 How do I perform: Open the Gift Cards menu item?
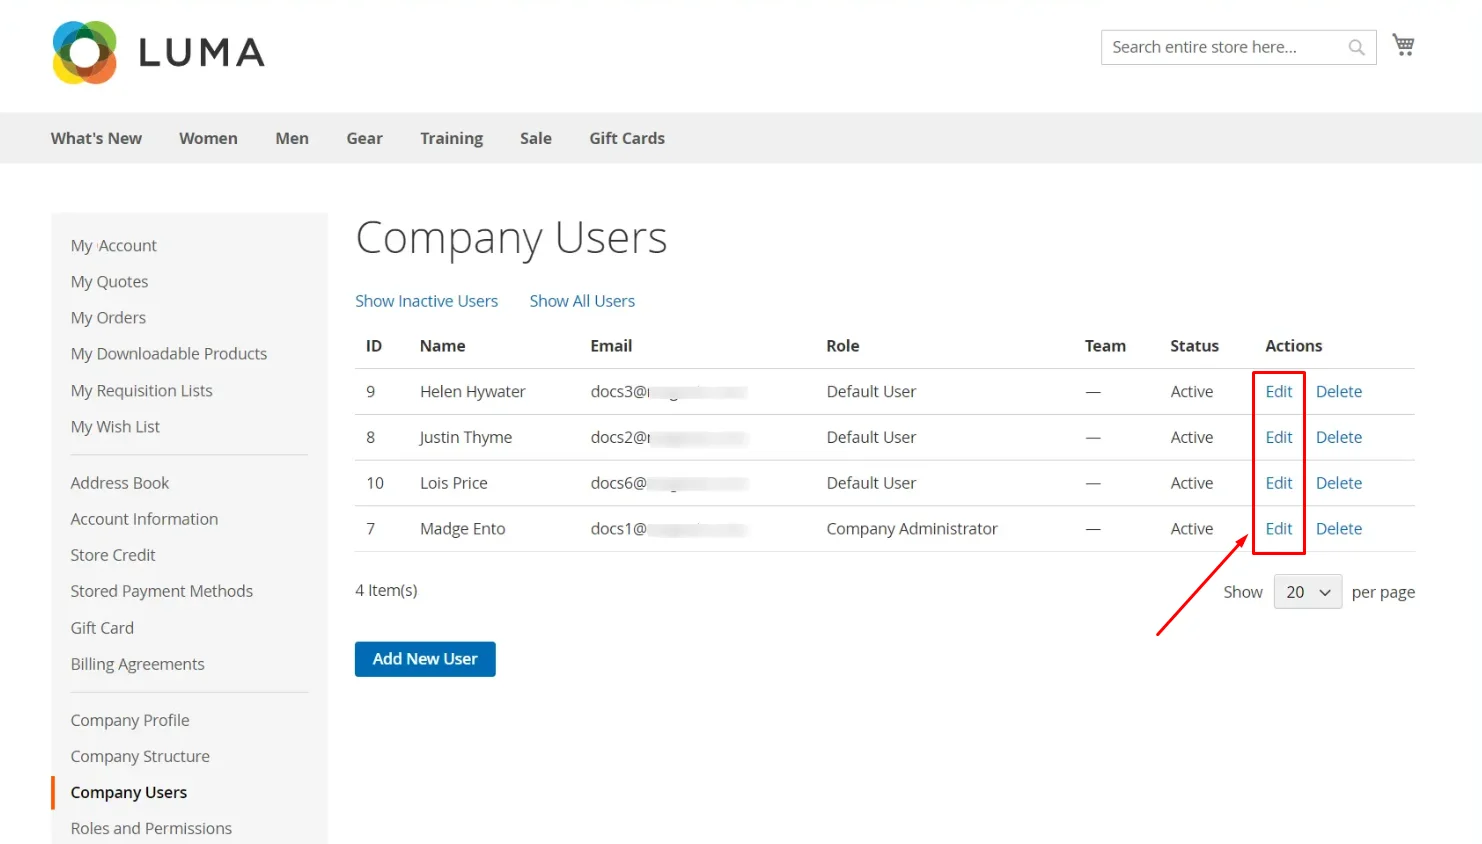point(627,138)
